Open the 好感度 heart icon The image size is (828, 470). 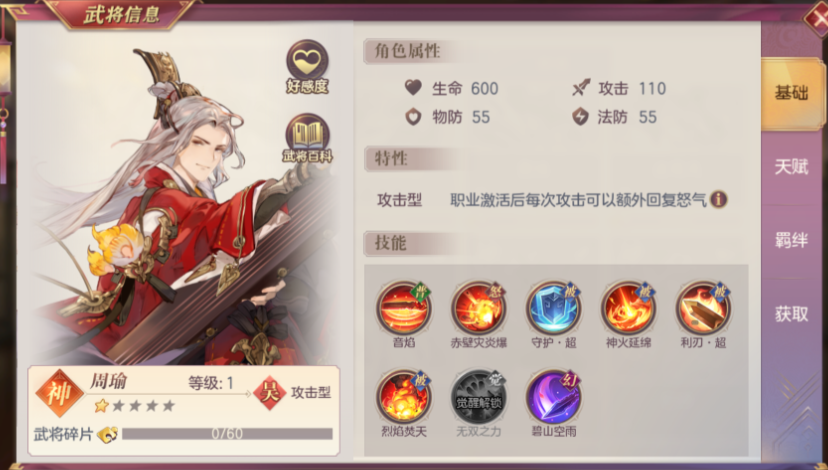tap(307, 66)
